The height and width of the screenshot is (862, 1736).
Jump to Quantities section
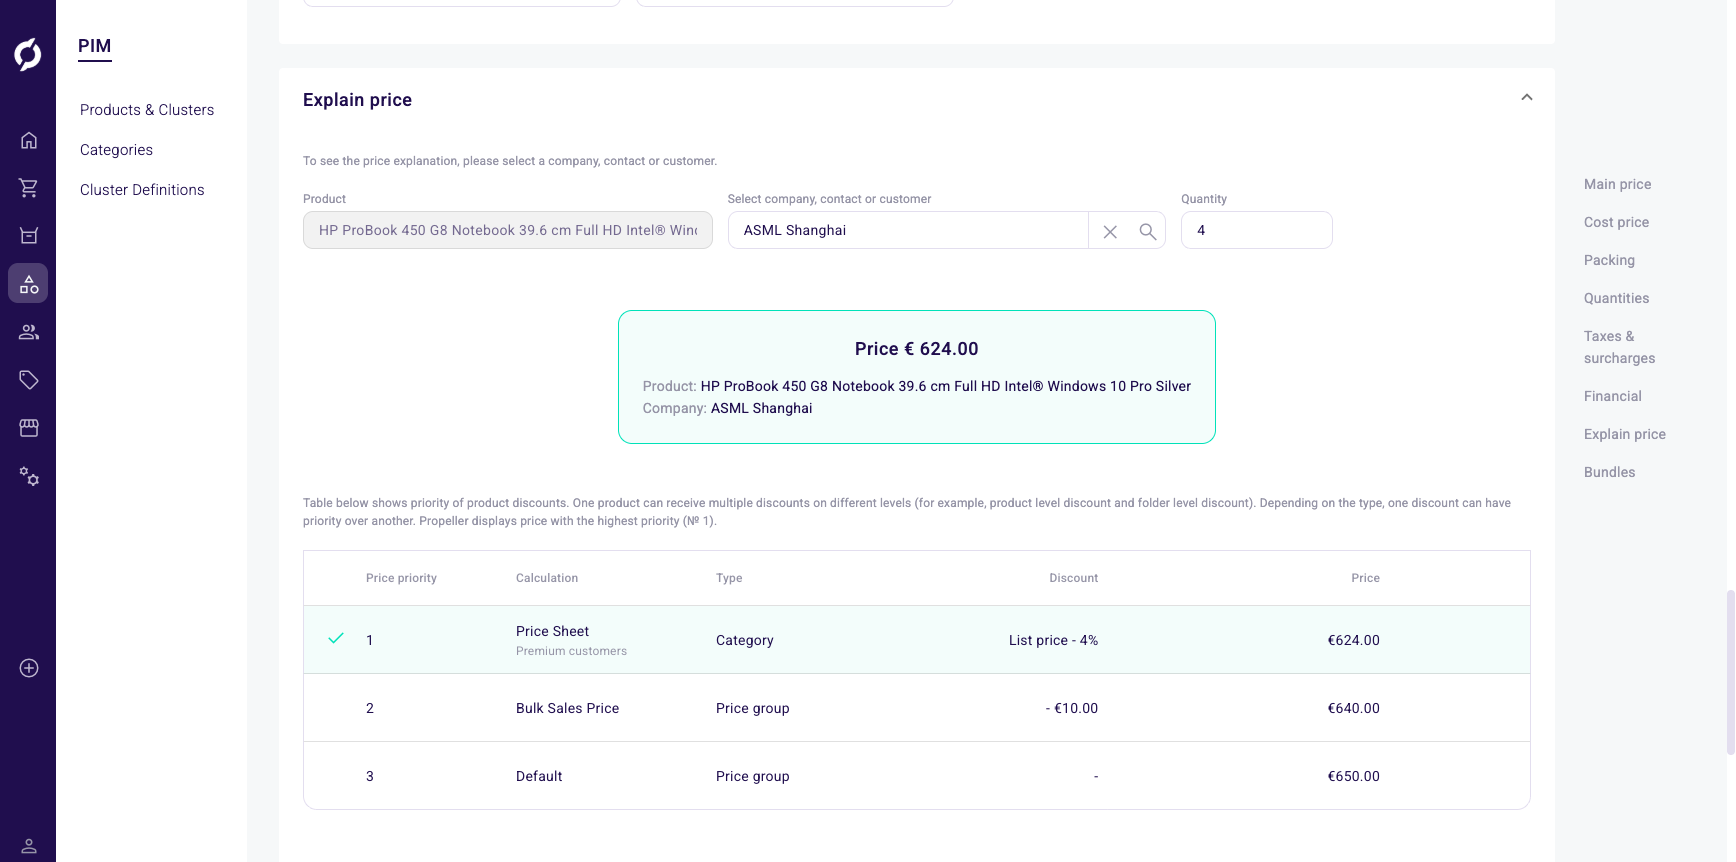1616,298
